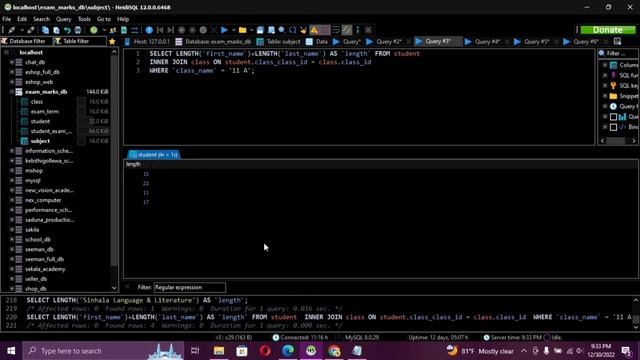Open the dropdown arrow next to Refresh icon
The image size is (640, 360).
[104, 30]
